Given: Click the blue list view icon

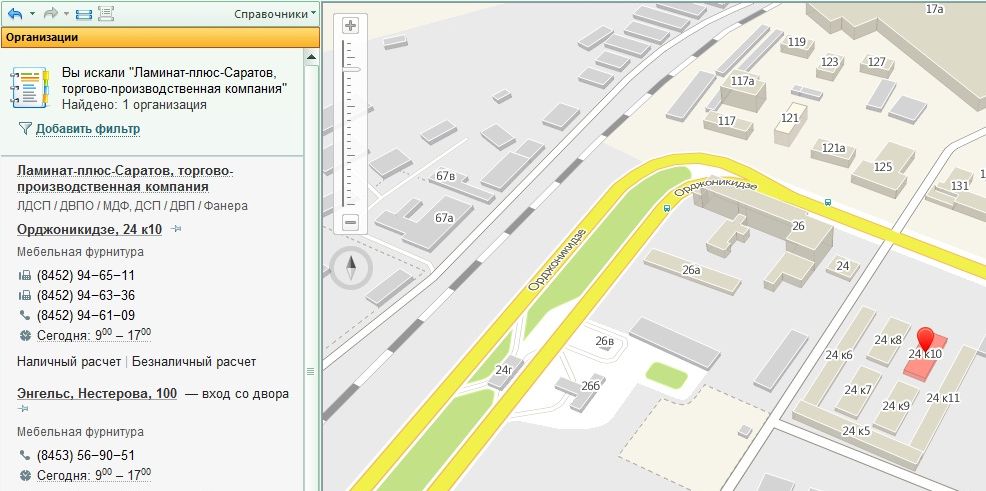Looking at the screenshot, I should tap(83, 14).
